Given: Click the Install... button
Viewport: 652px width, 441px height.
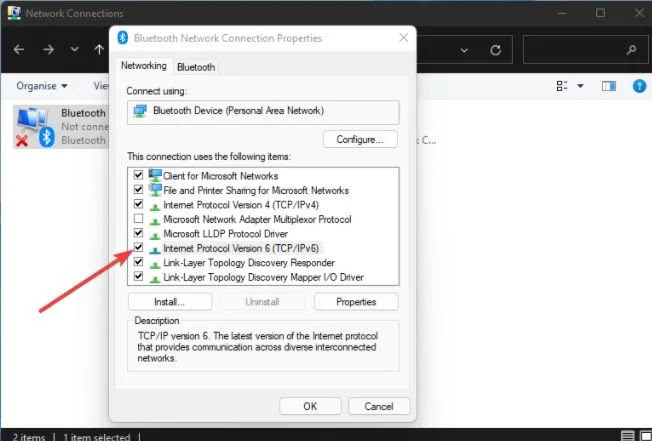Looking at the screenshot, I should click(x=170, y=302).
